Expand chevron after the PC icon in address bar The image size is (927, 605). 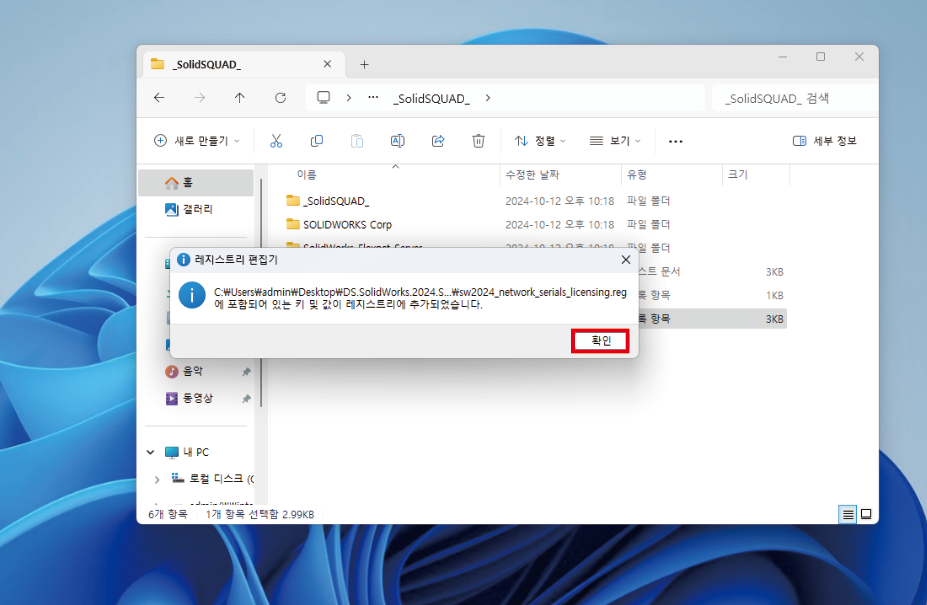click(349, 98)
